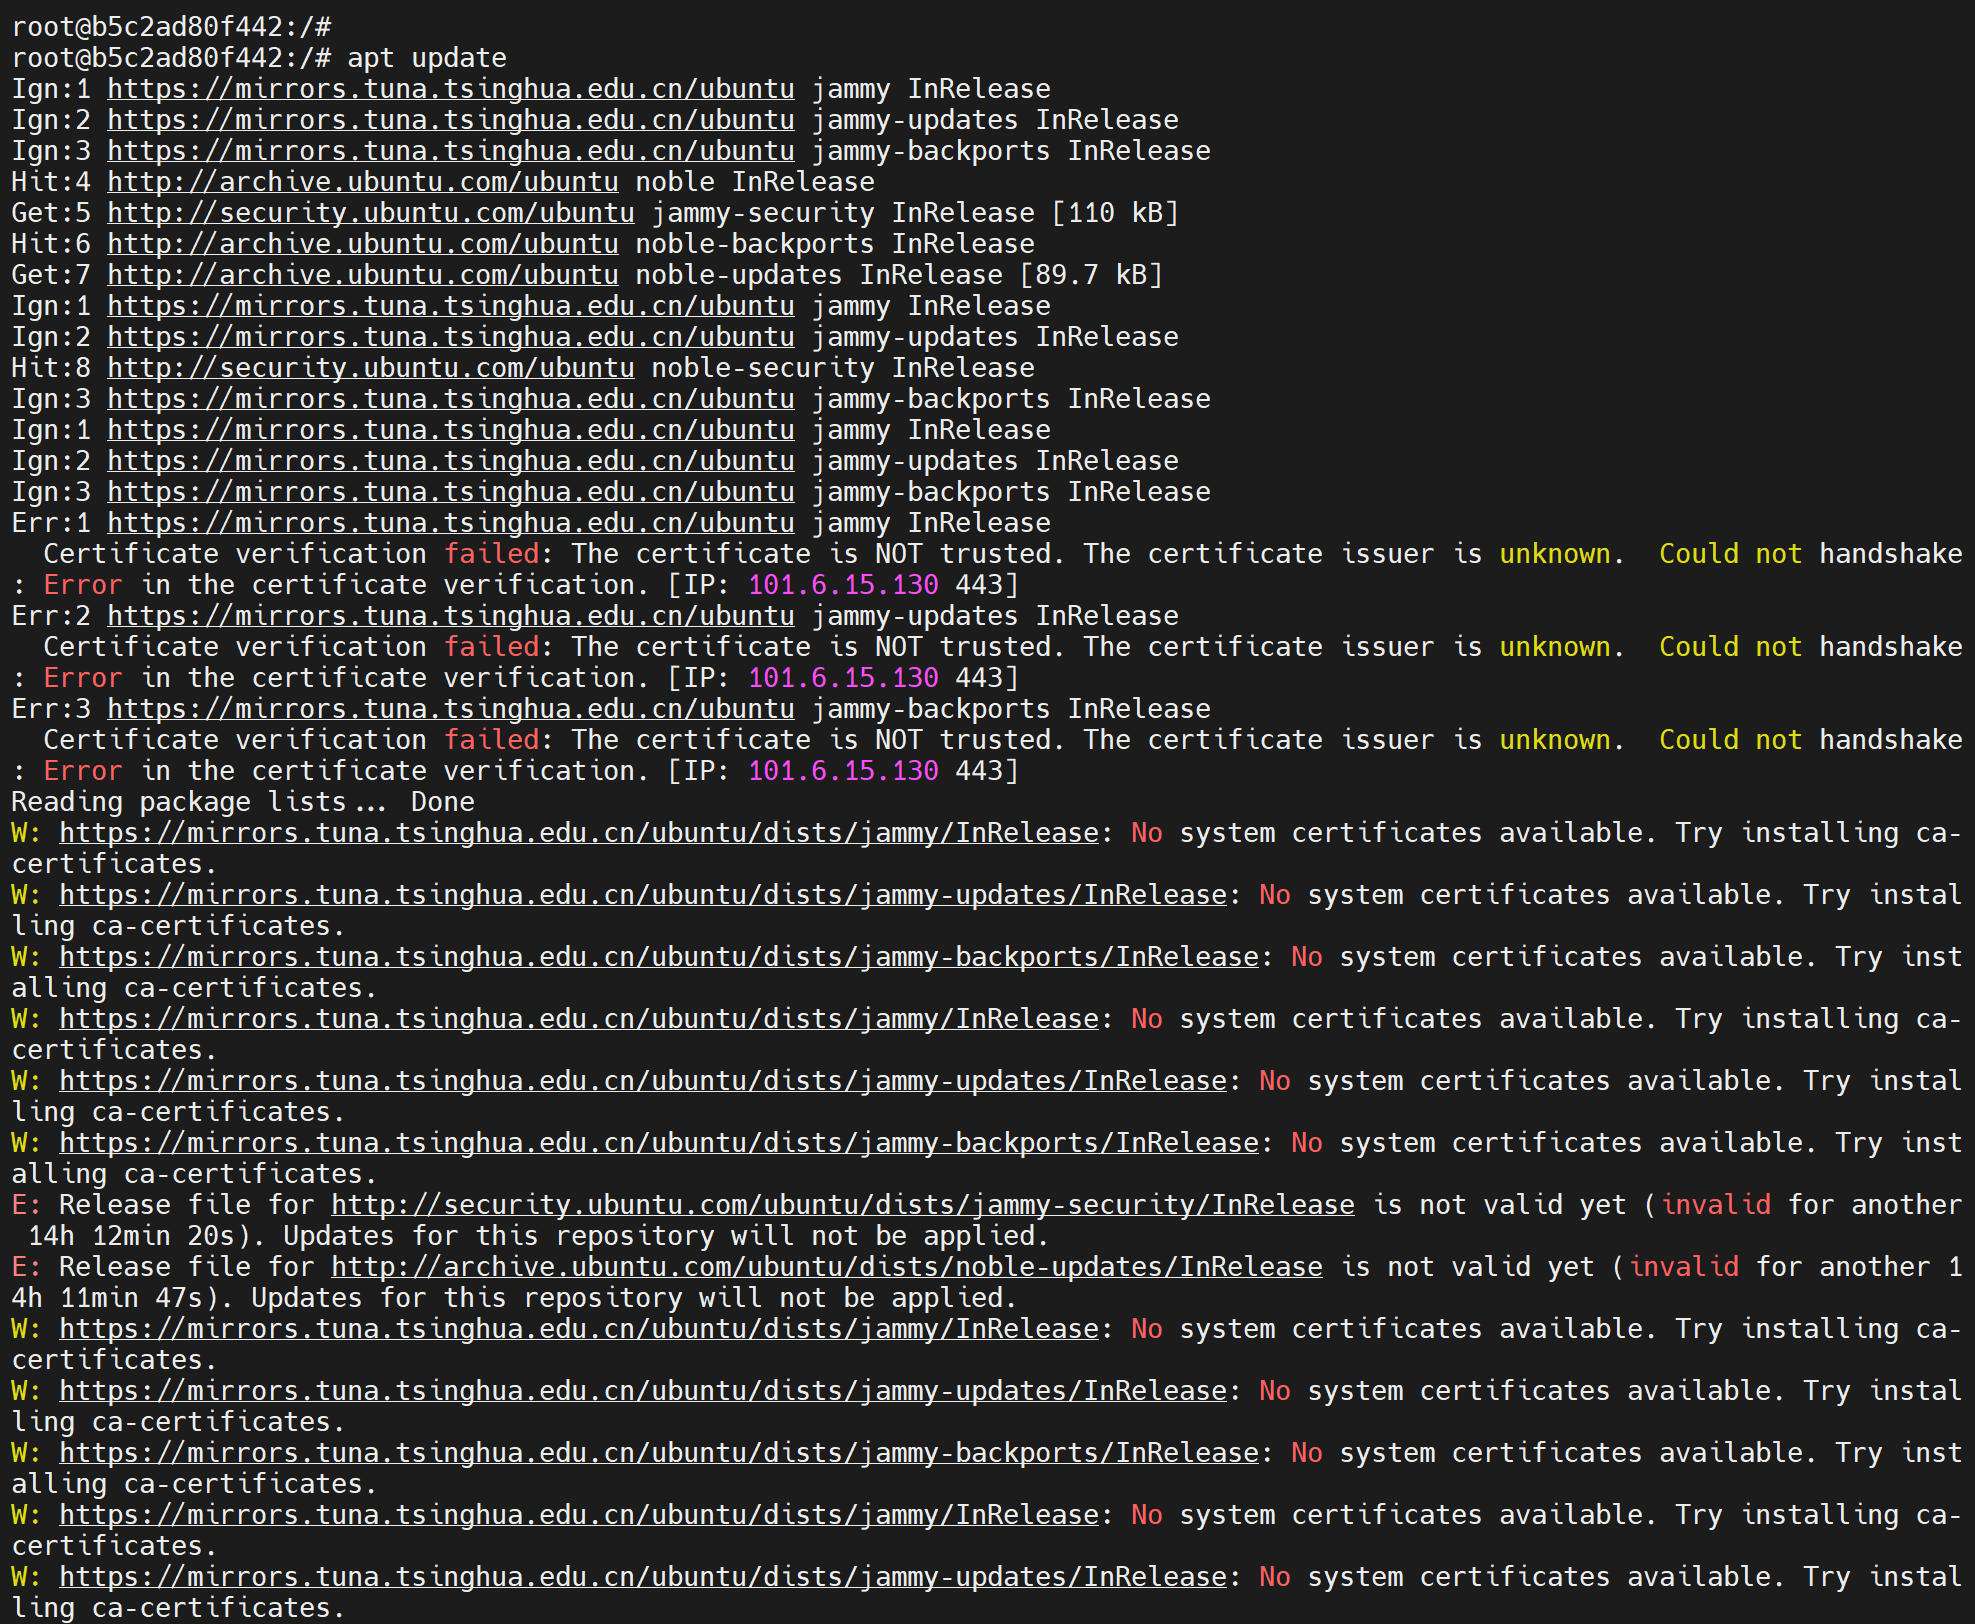Click the 'apt update' command text
Image resolution: width=1975 pixels, height=1624 pixels.
coord(426,58)
